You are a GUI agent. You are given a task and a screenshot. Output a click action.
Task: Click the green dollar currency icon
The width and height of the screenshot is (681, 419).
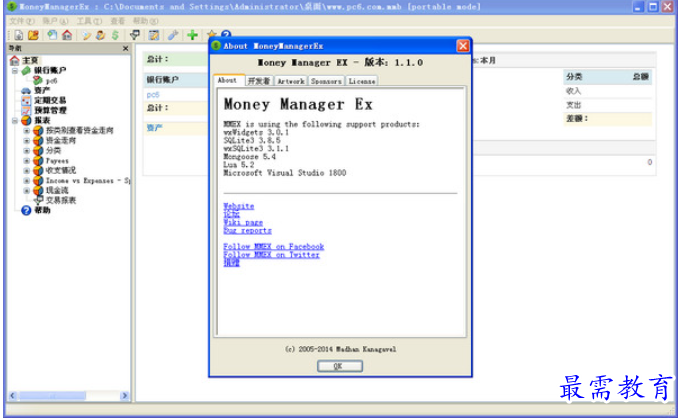(x=115, y=35)
